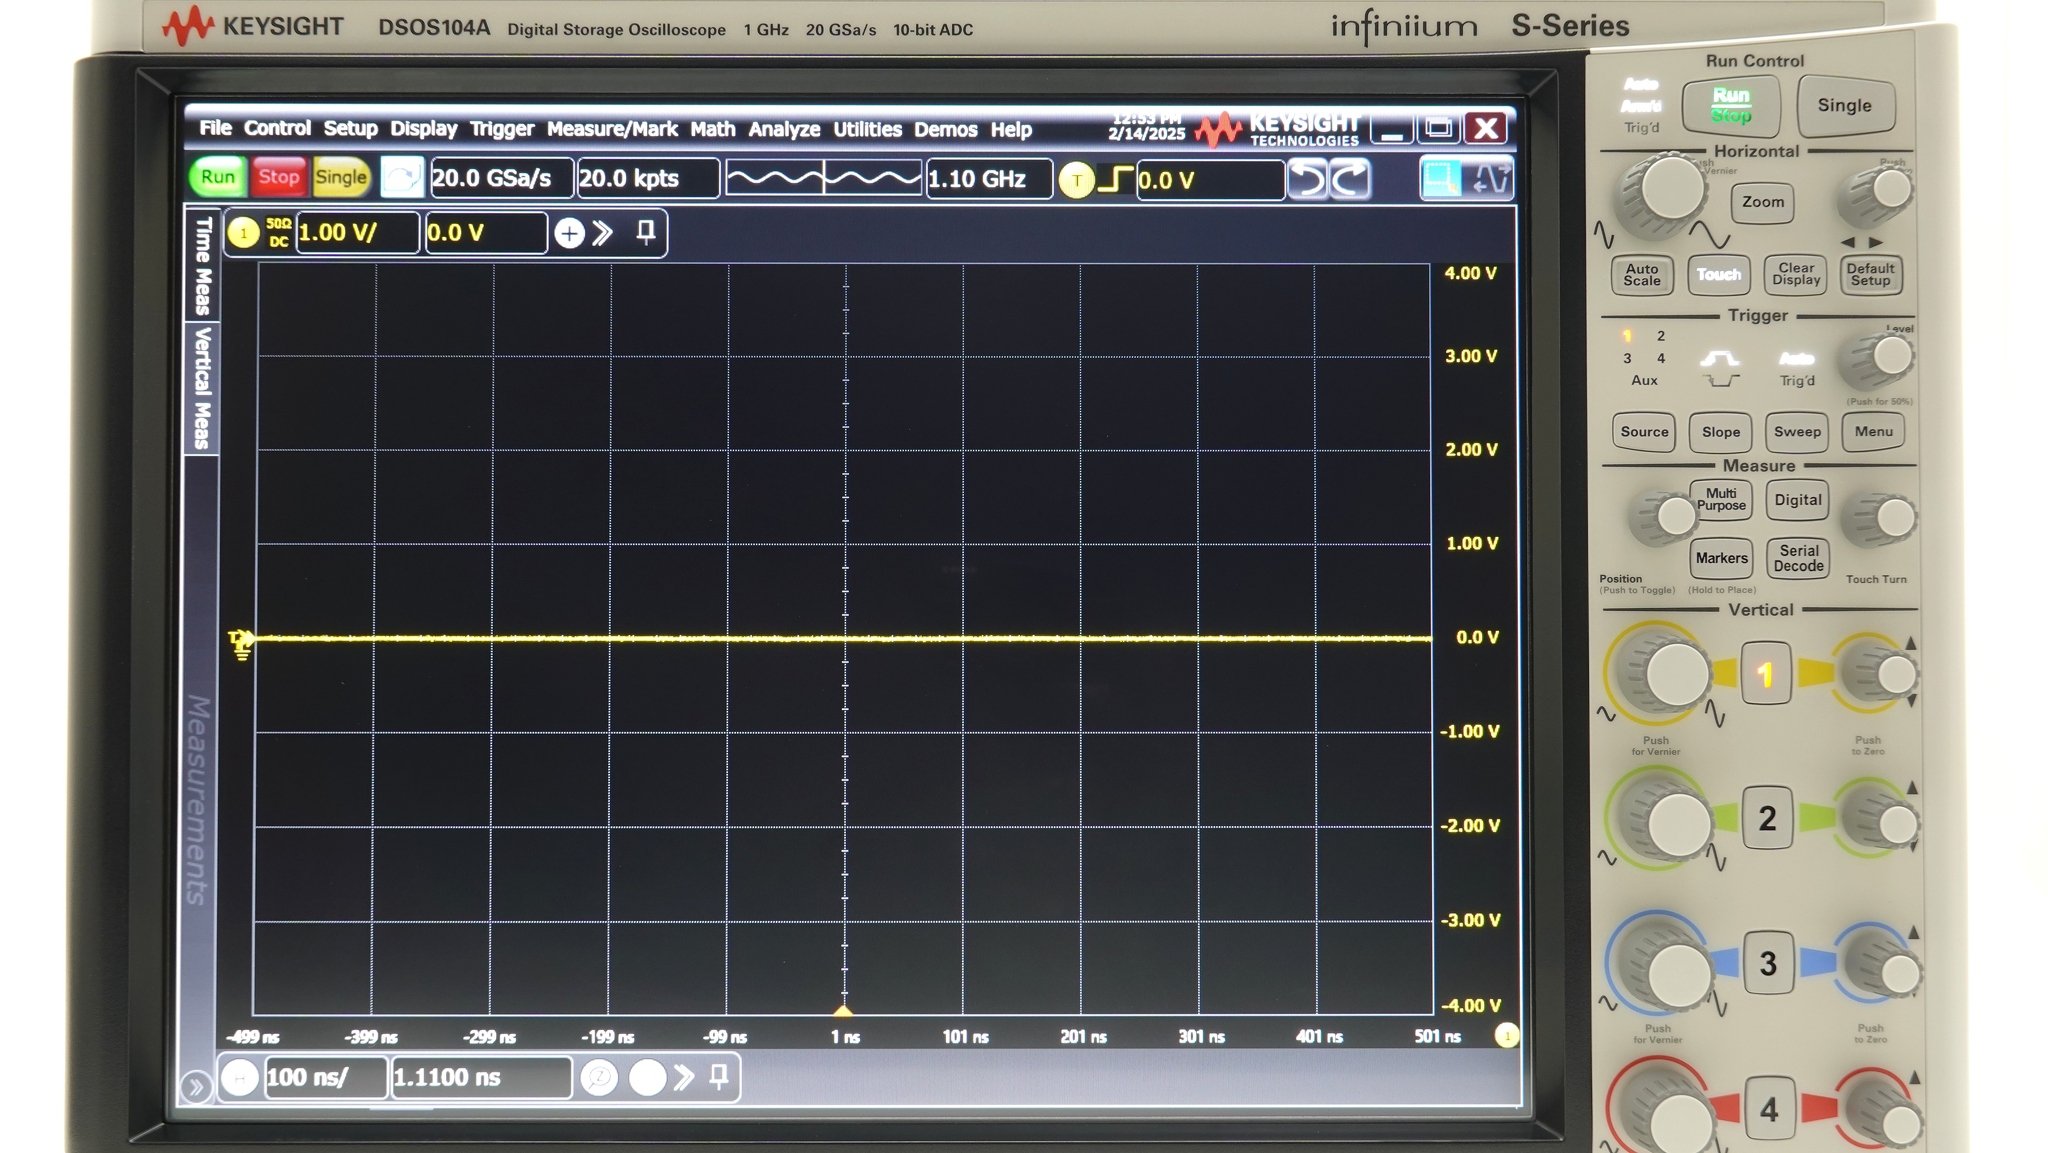Open the Time Meas side tab
The height and width of the screenshot is (1153, 2048).
pyautogui.click(x=203, y=266)
